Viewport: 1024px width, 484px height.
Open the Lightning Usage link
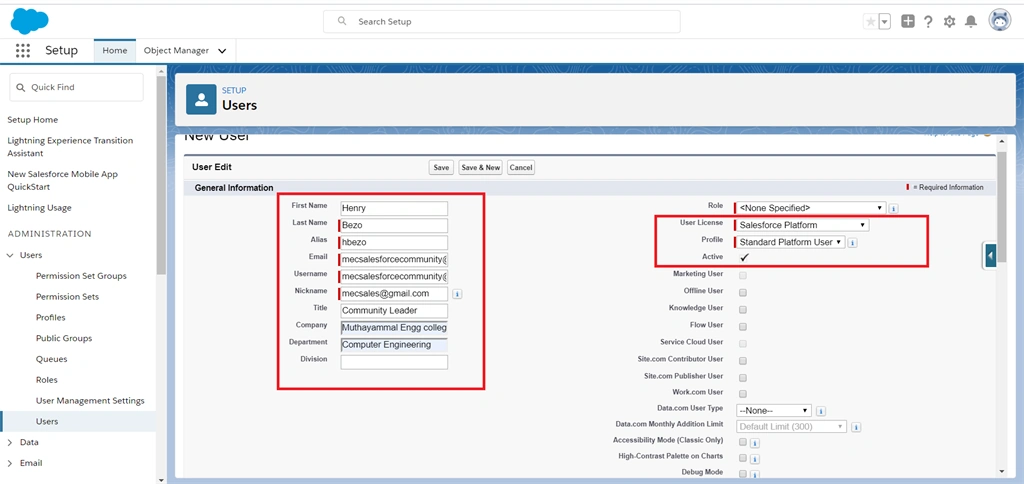(x=39, y=208)
